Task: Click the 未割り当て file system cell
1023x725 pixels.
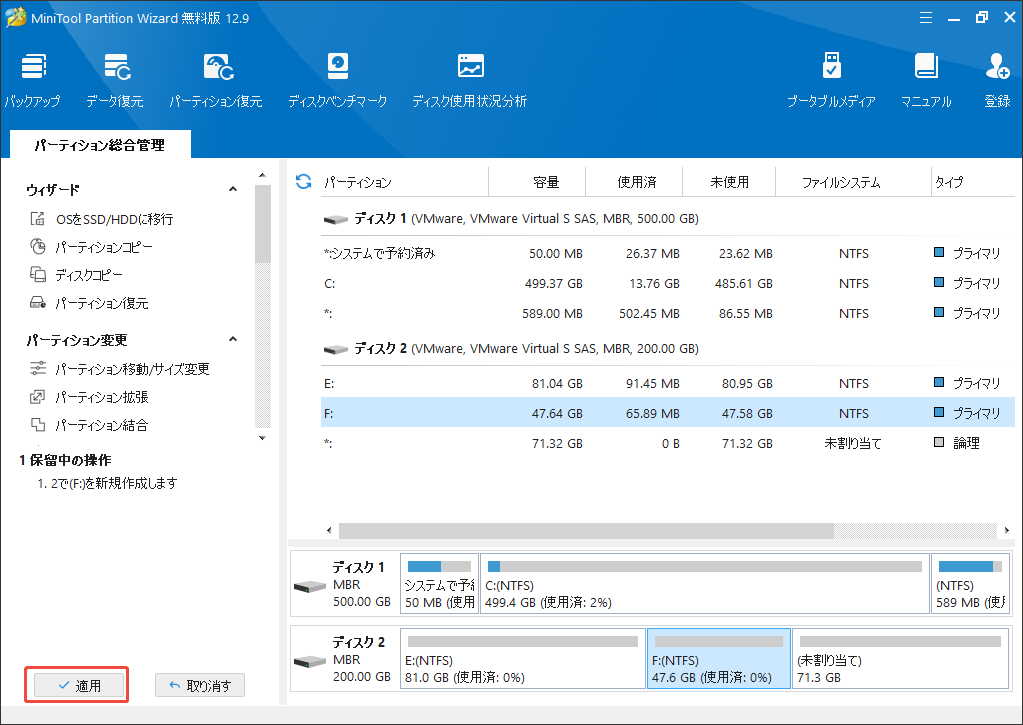Action: (853, 443)
